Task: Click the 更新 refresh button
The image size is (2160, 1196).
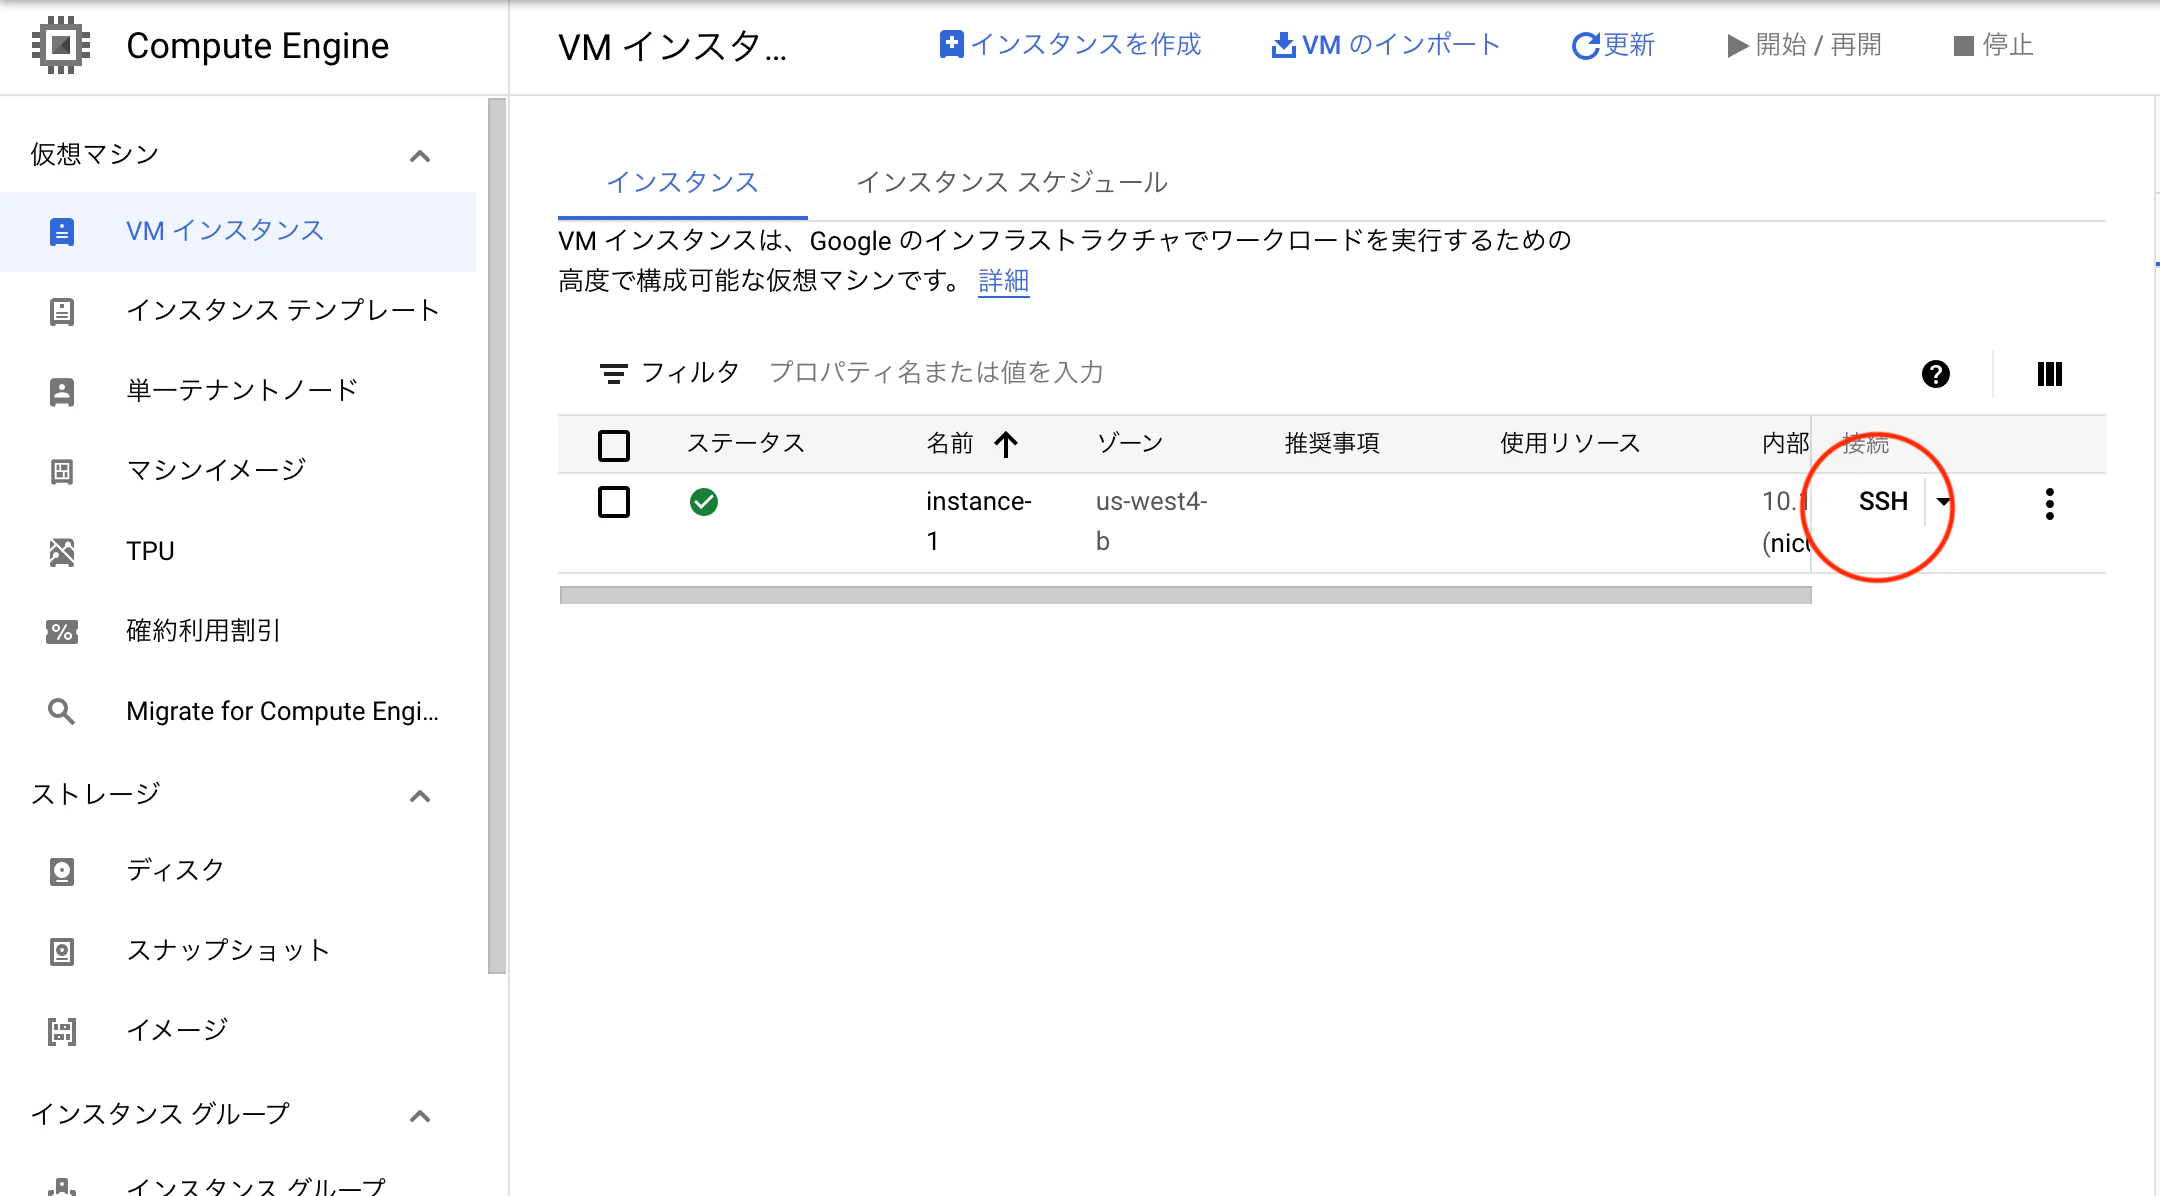Action: point(1613,45)
